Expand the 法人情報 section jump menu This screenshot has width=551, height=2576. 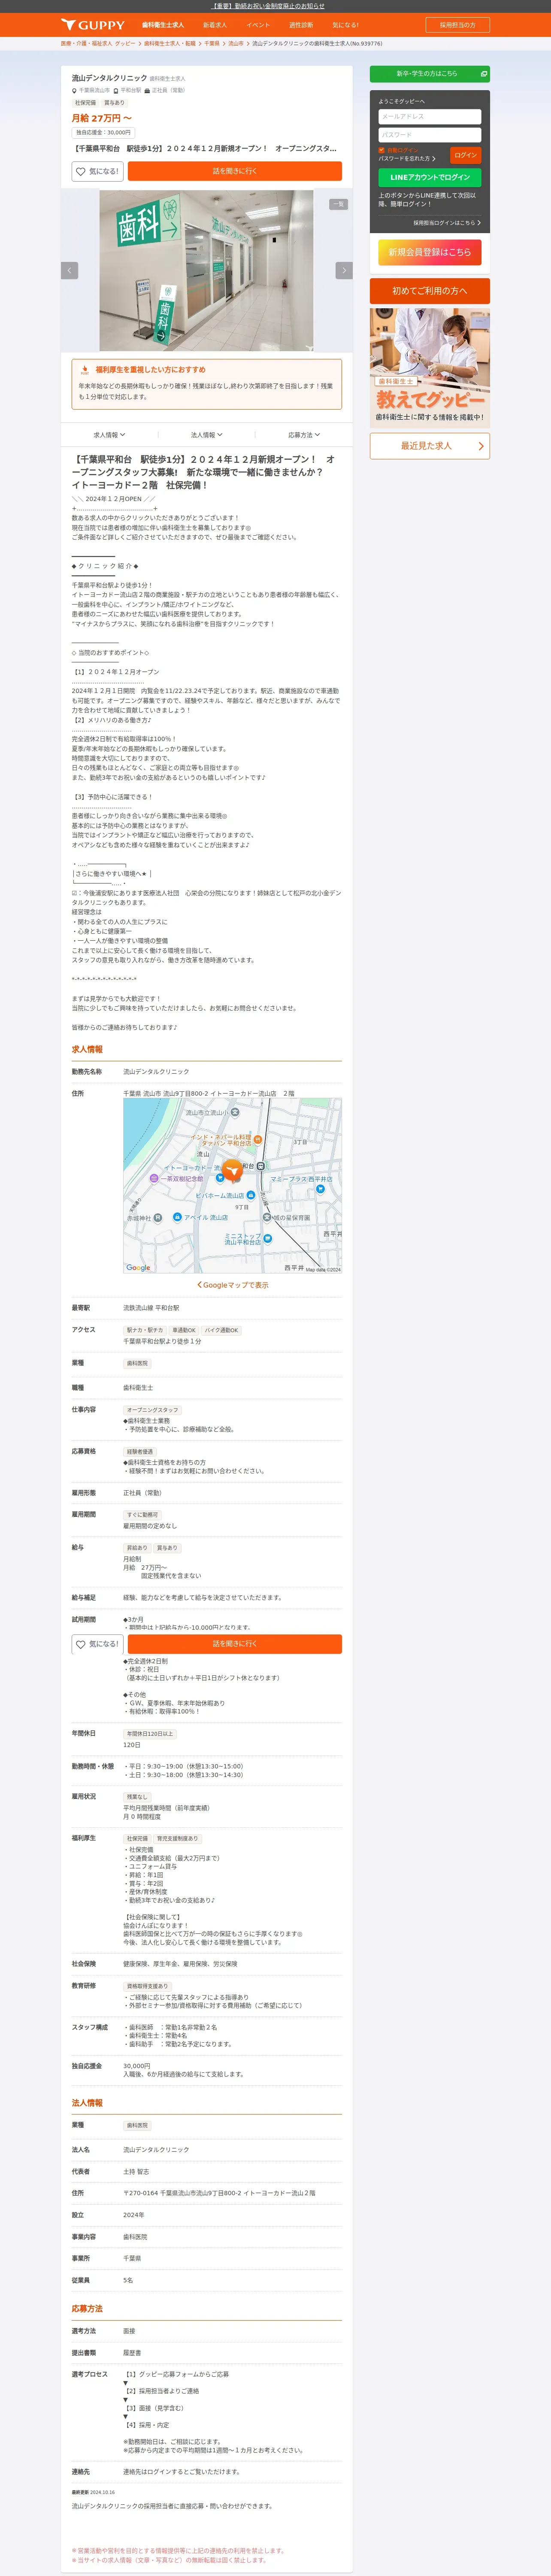(206, 435)
